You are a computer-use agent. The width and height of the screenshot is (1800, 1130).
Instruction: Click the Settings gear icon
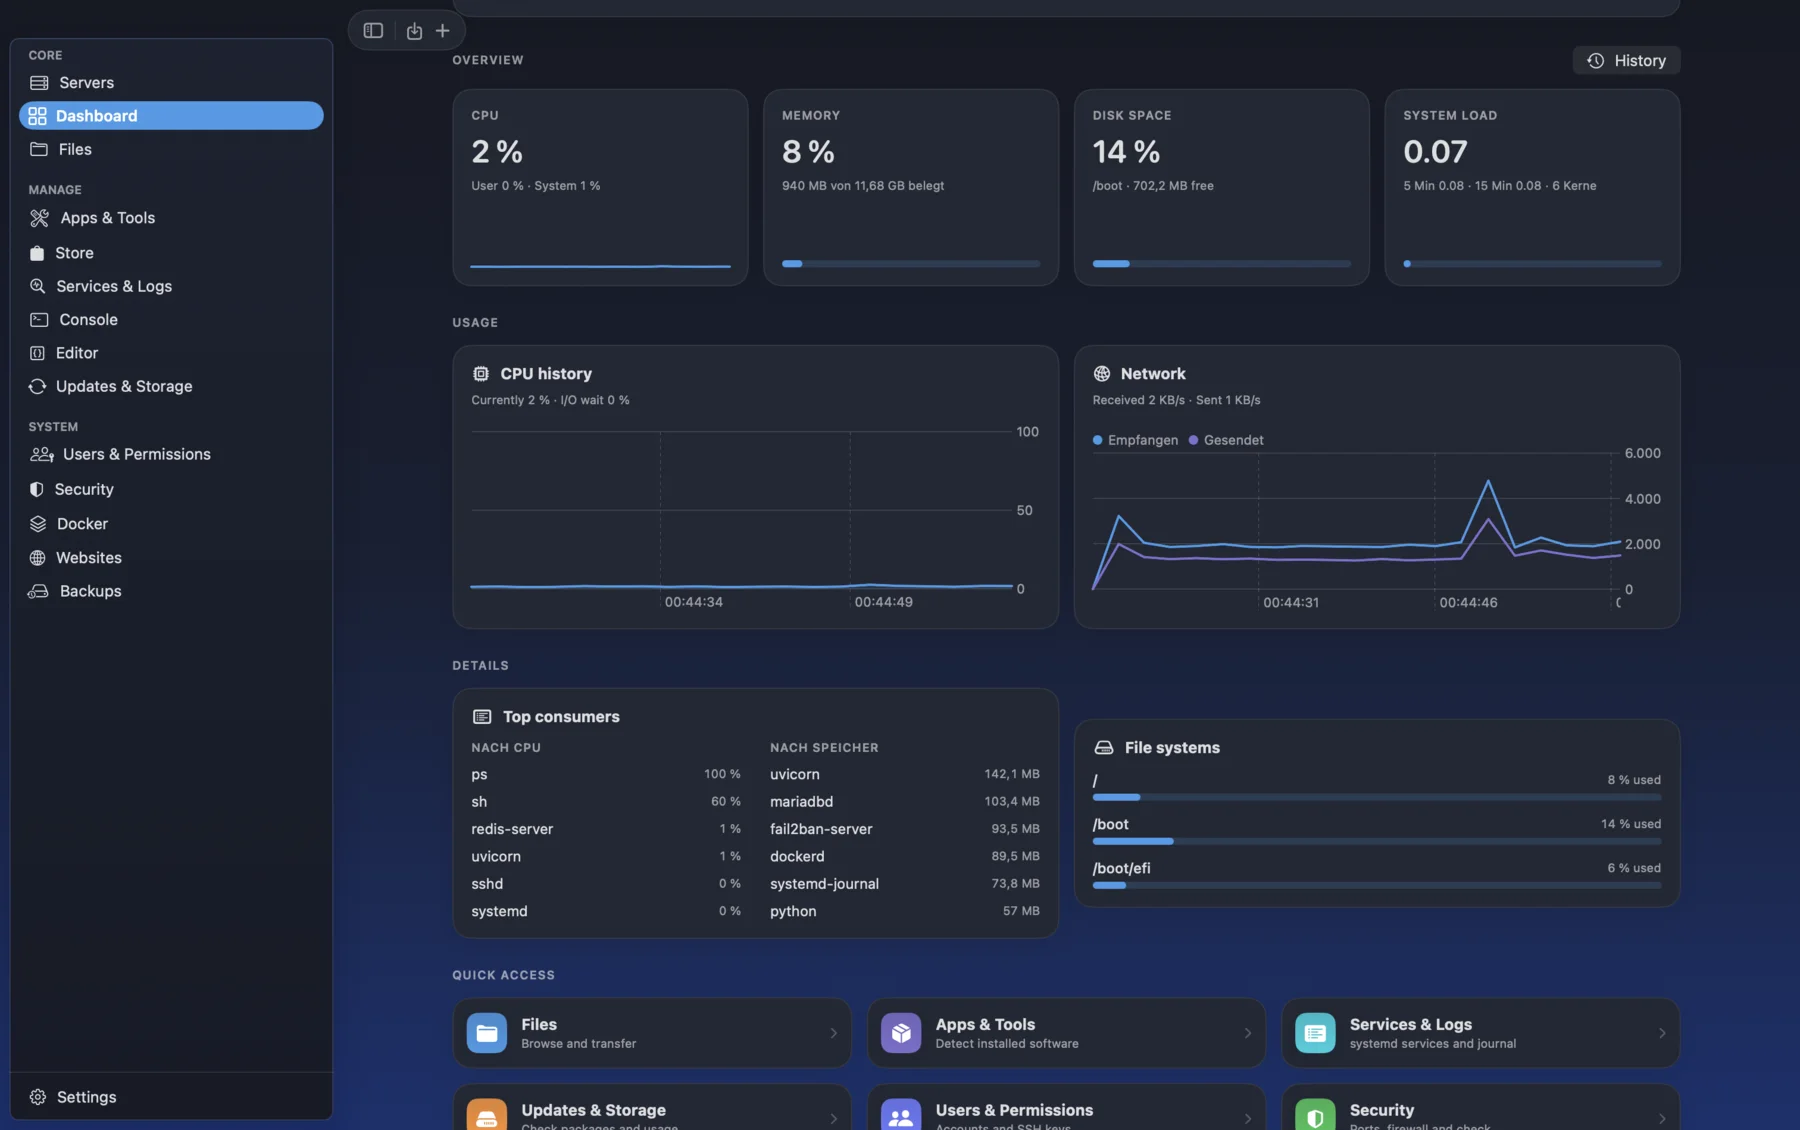pos(38,1097)
